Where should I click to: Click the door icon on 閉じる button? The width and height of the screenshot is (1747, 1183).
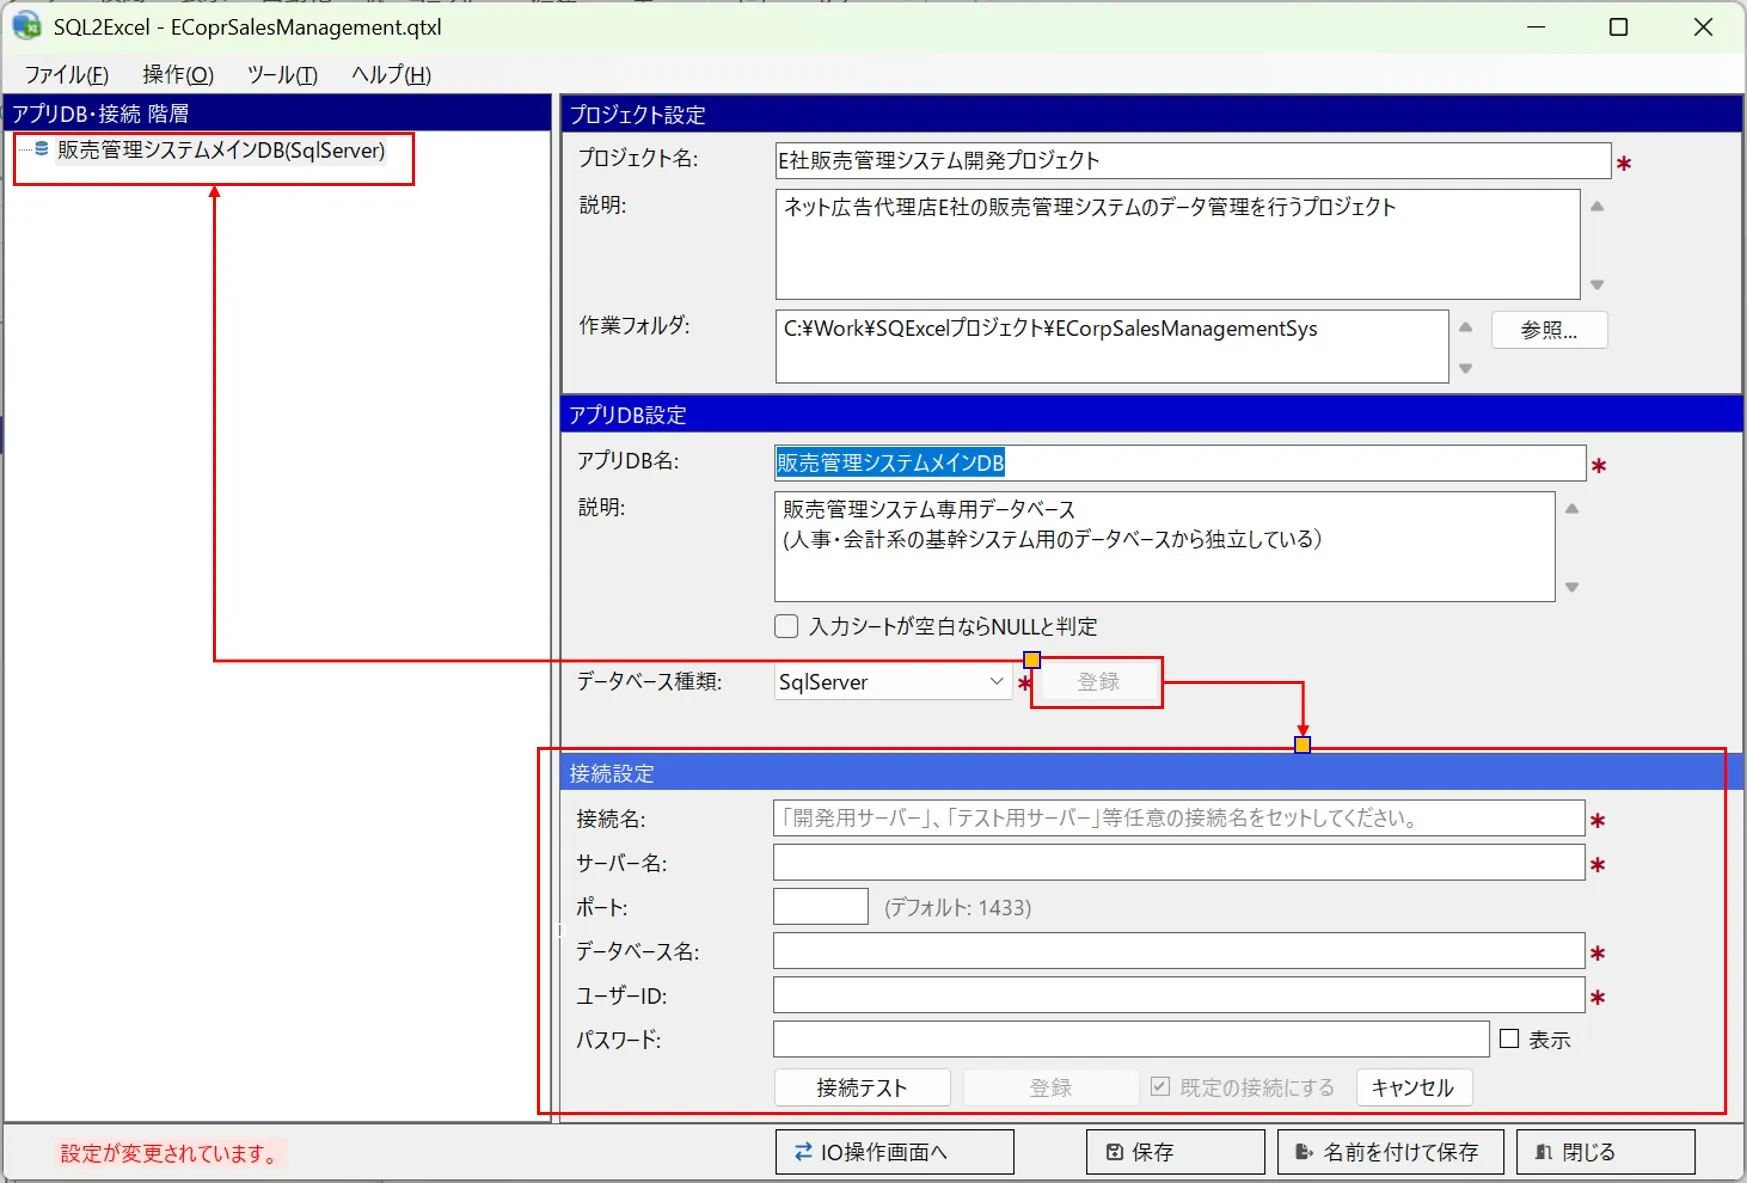tap(1544, 1152)
